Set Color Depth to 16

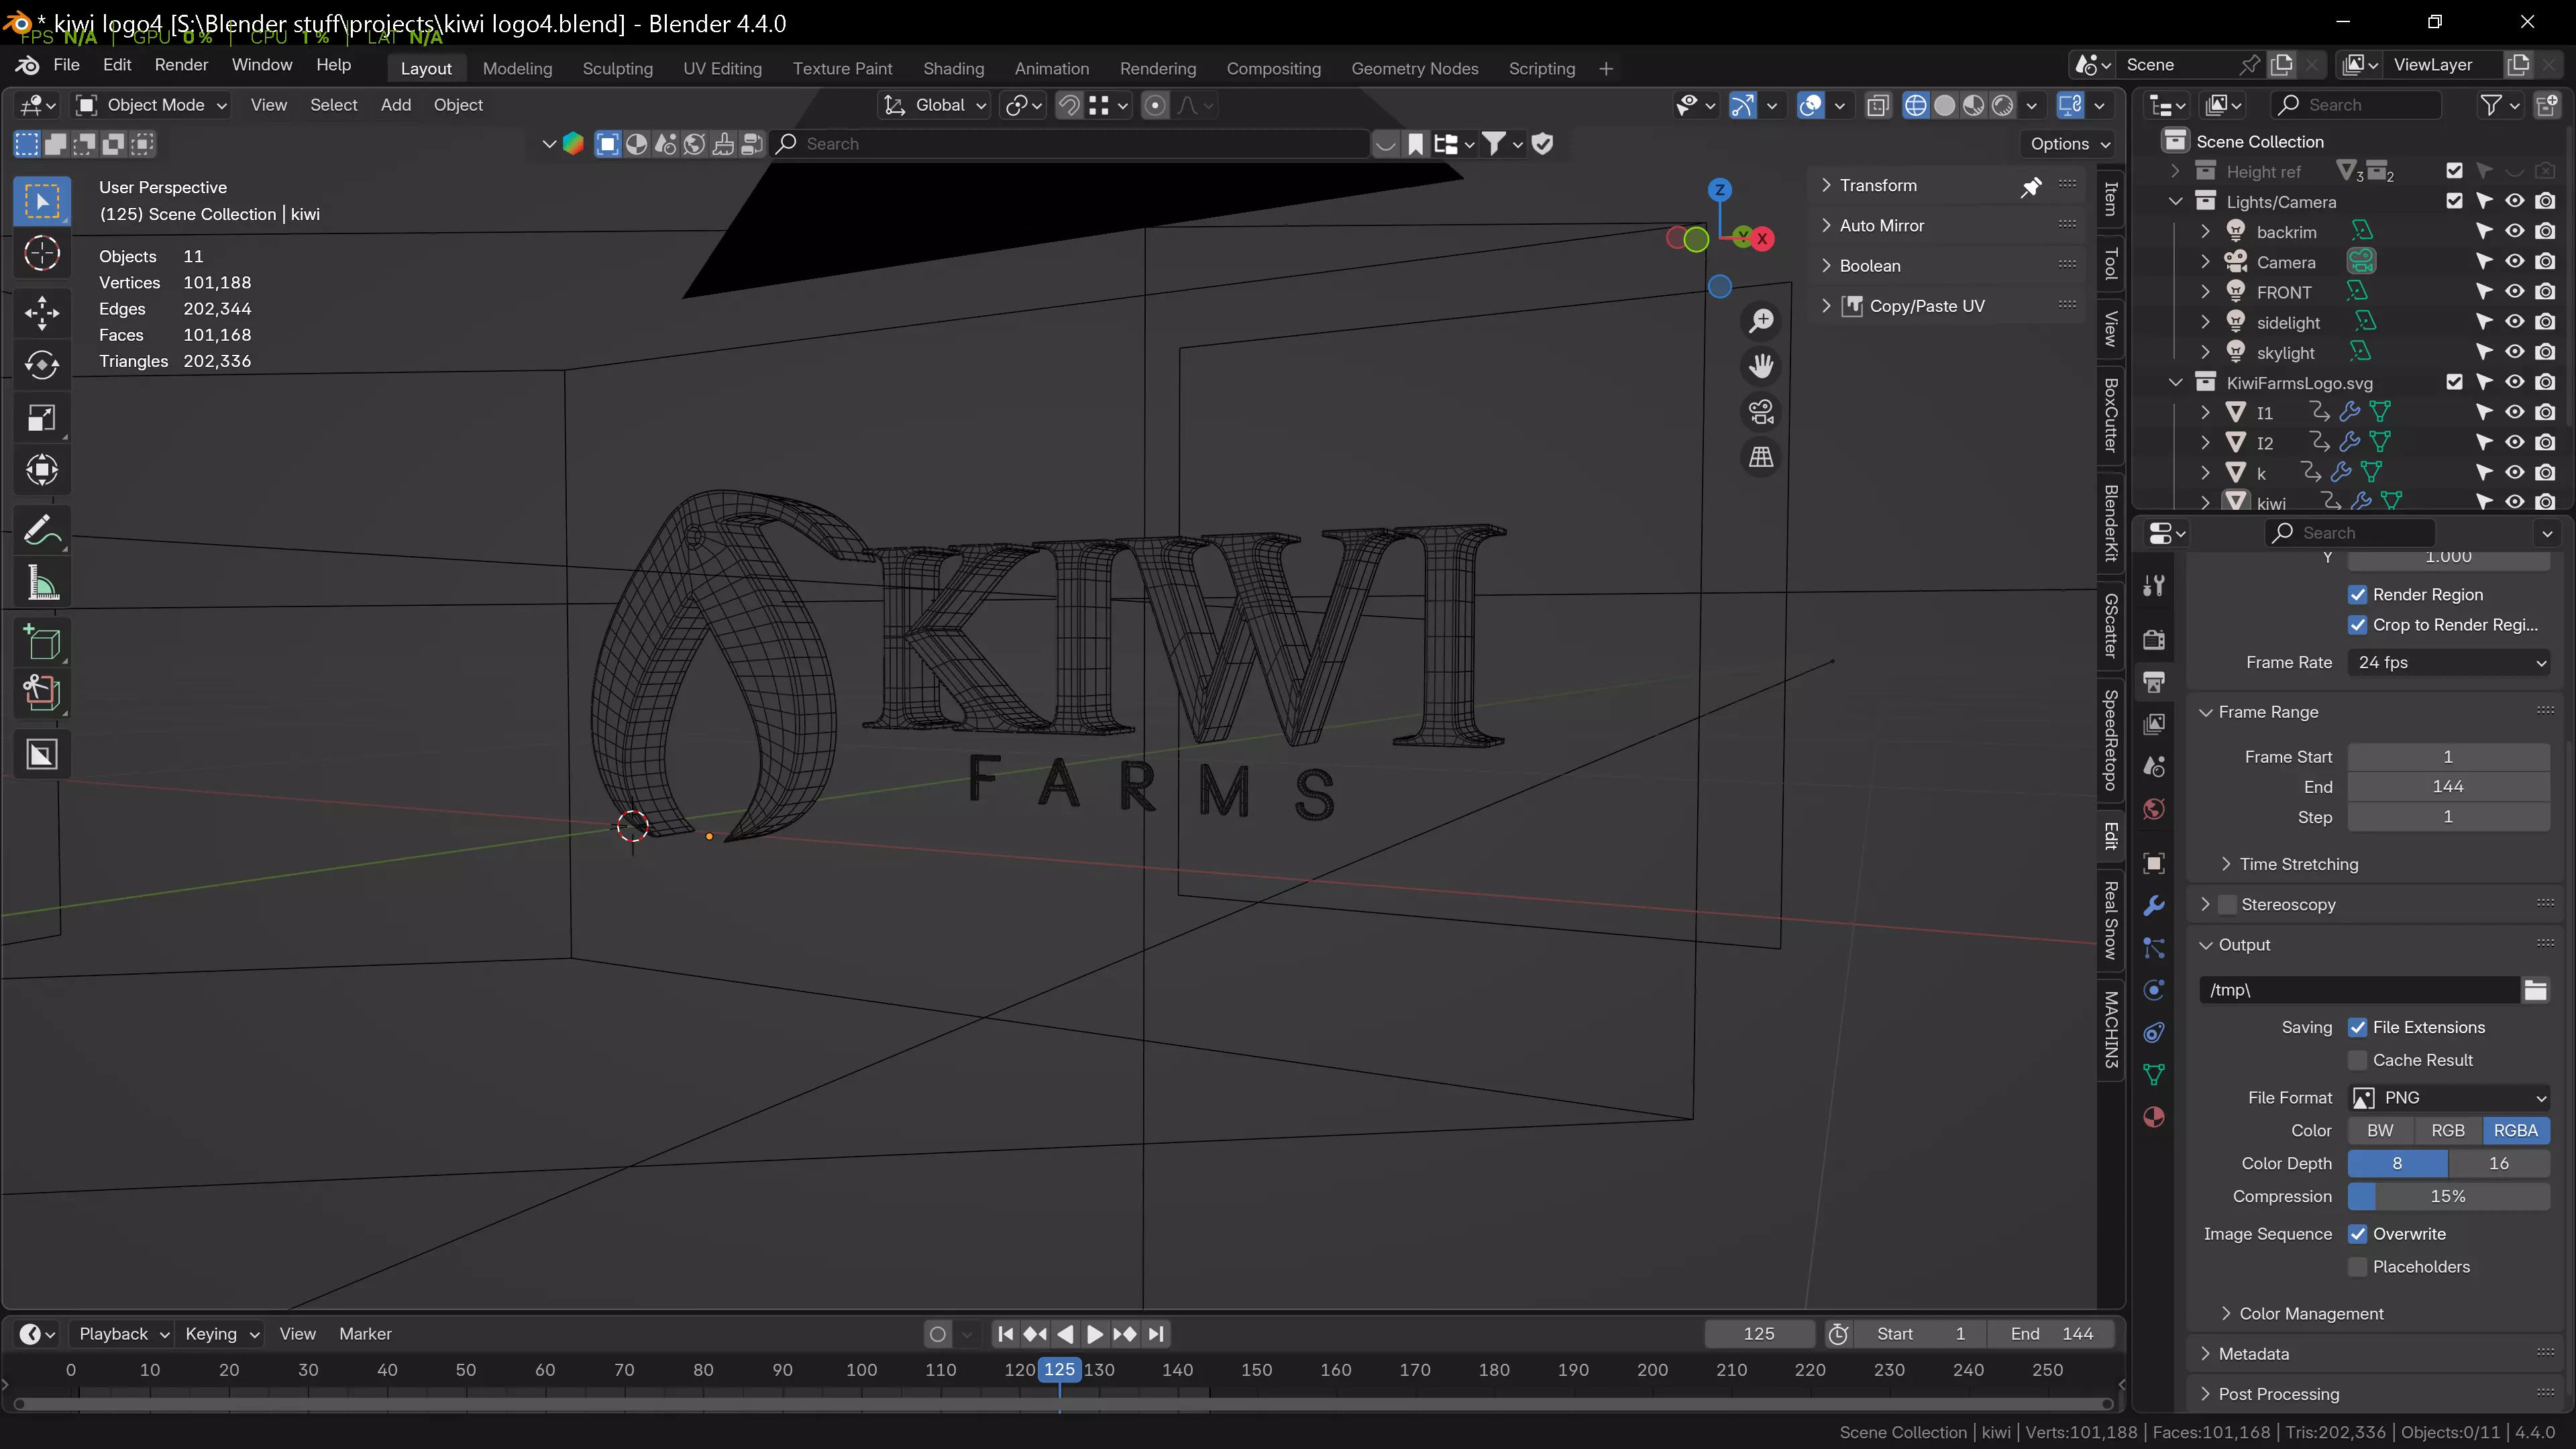[x=2498, y=1163]
